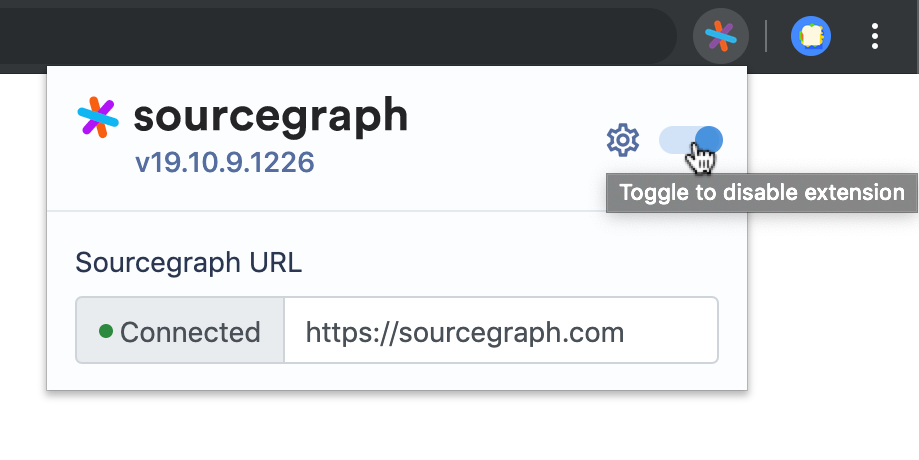Click the 'Sourcegraph URL' field label
This screenshot has height=460, width=919.
coord(188,263)
